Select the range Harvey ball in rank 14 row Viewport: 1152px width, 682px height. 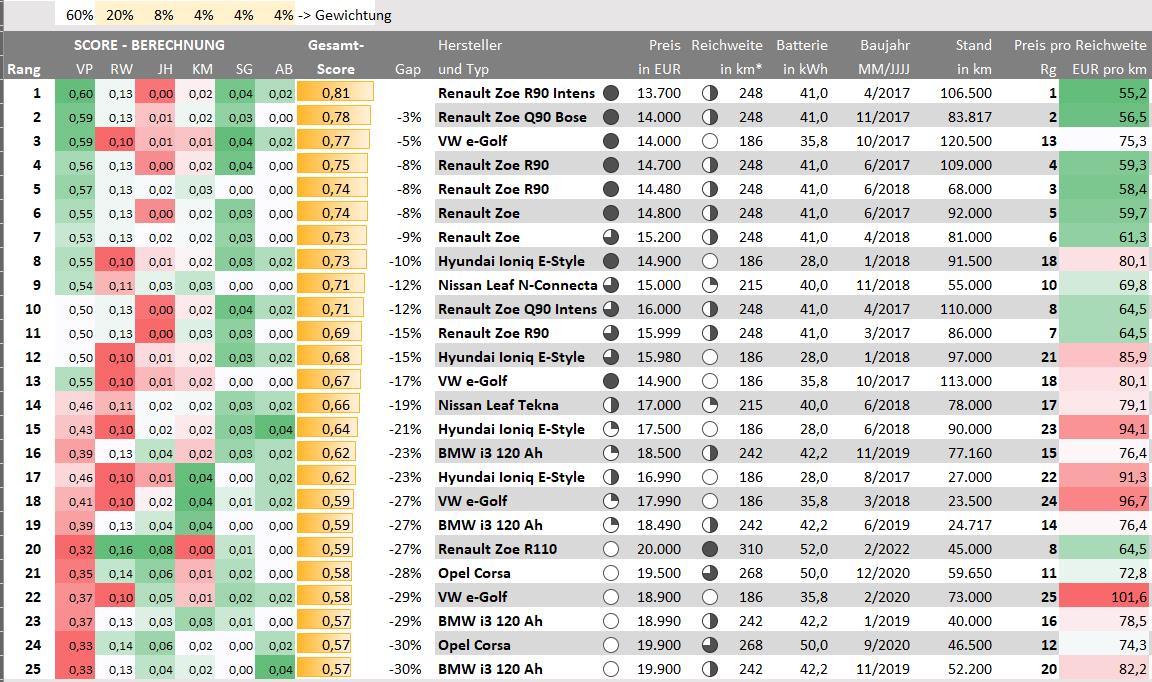pyautogui.click(x=710, y=405)
